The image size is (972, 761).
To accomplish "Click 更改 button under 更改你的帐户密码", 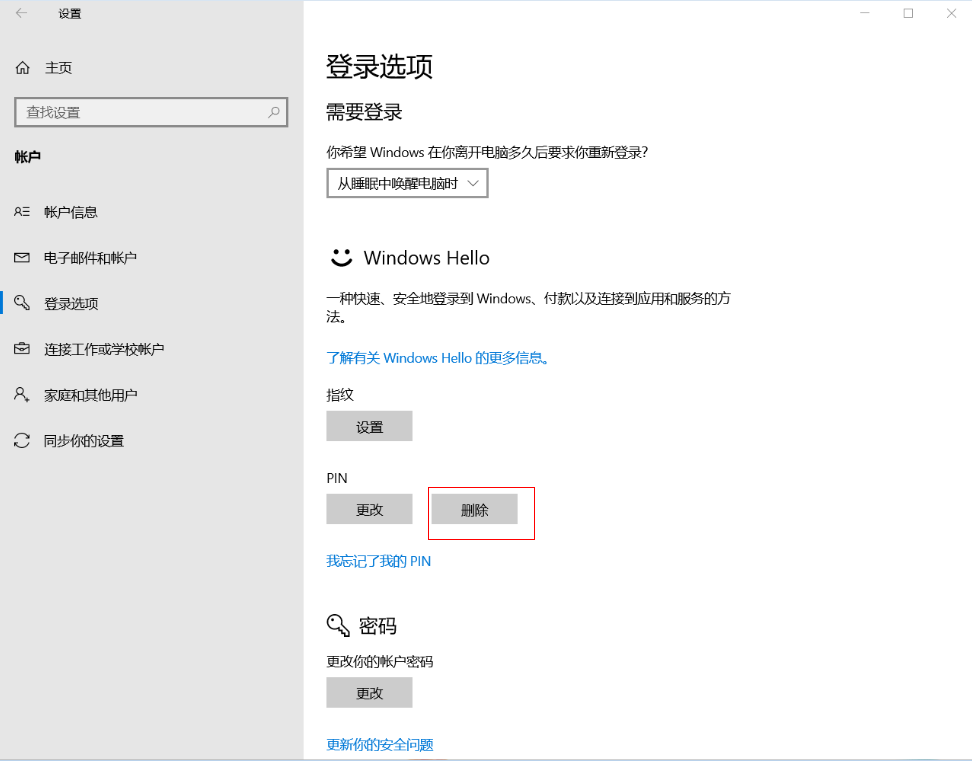I will pos(369,693).
